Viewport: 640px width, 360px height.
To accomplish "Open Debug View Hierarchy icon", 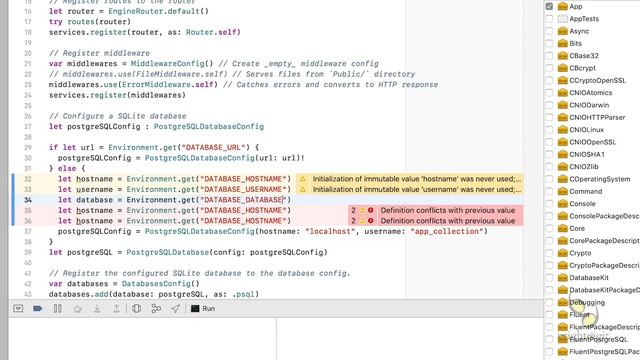I will (x=136, y=309).
